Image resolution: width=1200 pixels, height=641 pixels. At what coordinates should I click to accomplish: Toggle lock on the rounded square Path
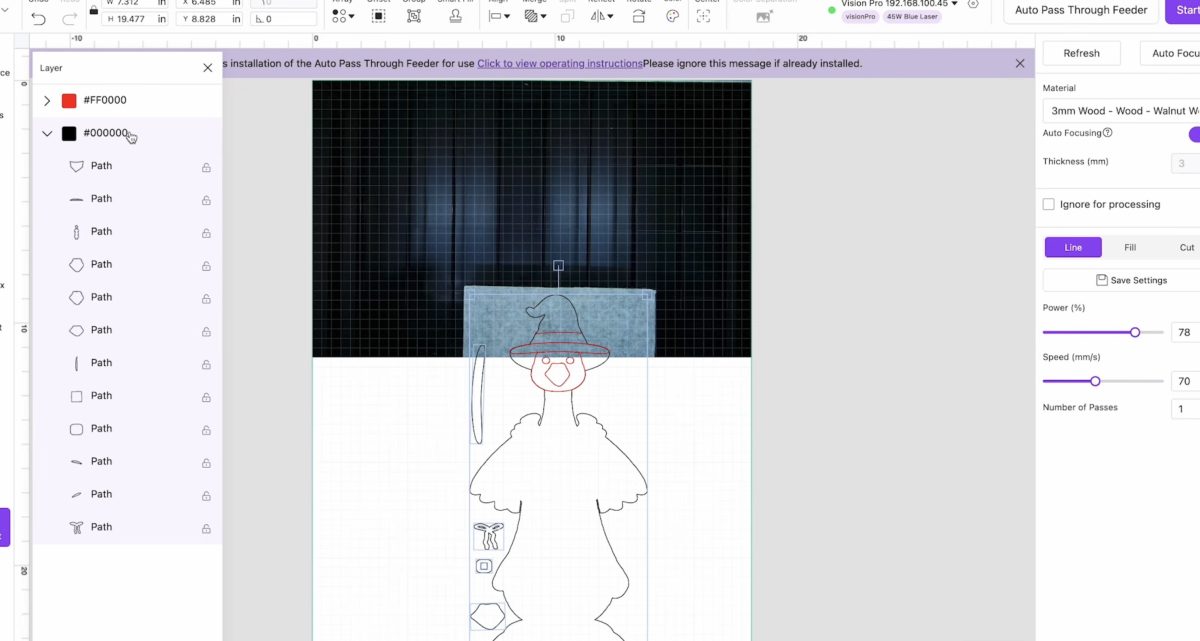[x=206, y=430]
